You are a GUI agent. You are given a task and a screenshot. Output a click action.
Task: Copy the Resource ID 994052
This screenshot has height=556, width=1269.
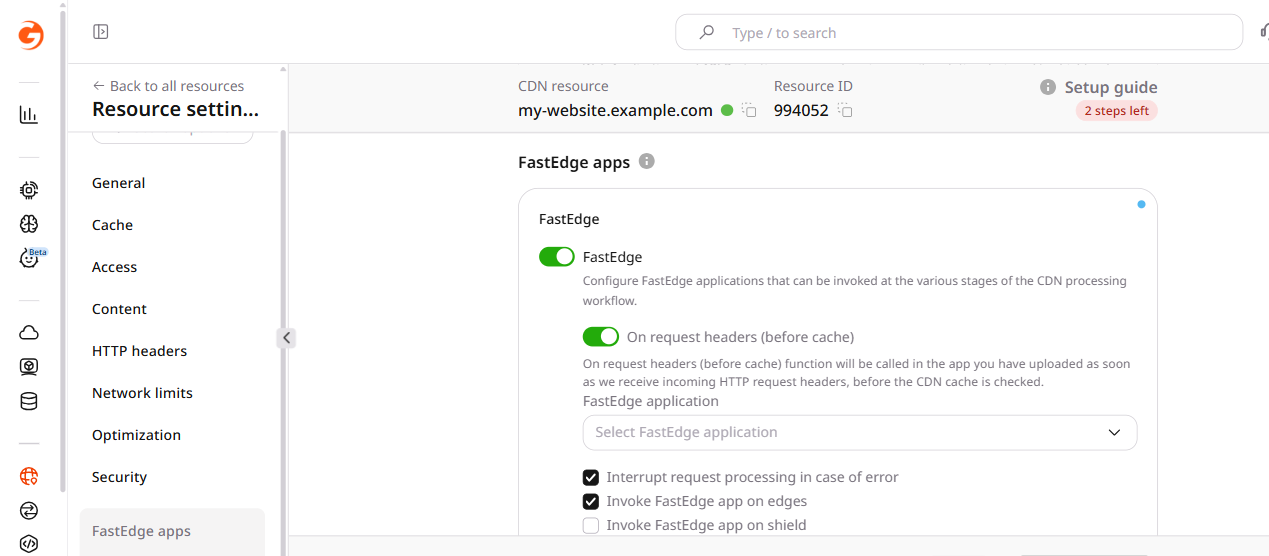[845, 110]
